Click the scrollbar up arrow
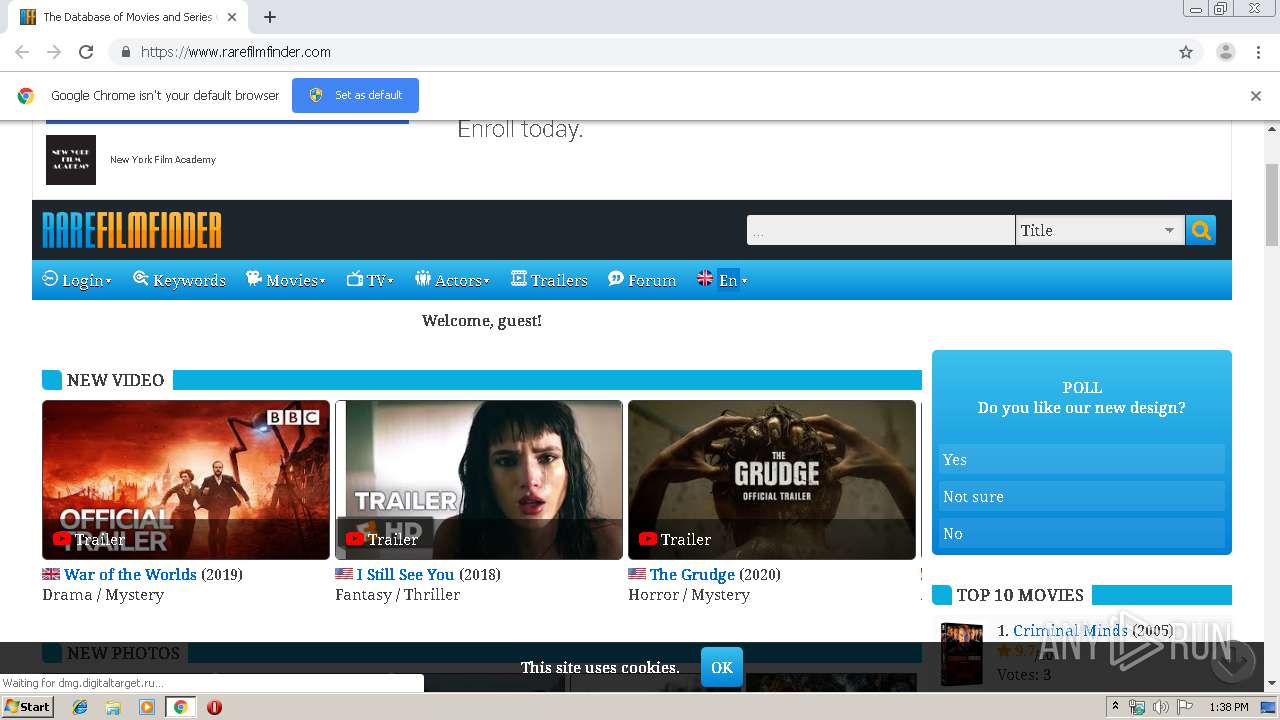 (1272, 129)
